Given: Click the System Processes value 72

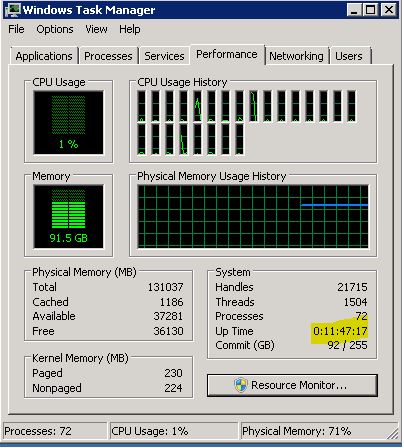Looking at the screenshot, I should [361, 316].
